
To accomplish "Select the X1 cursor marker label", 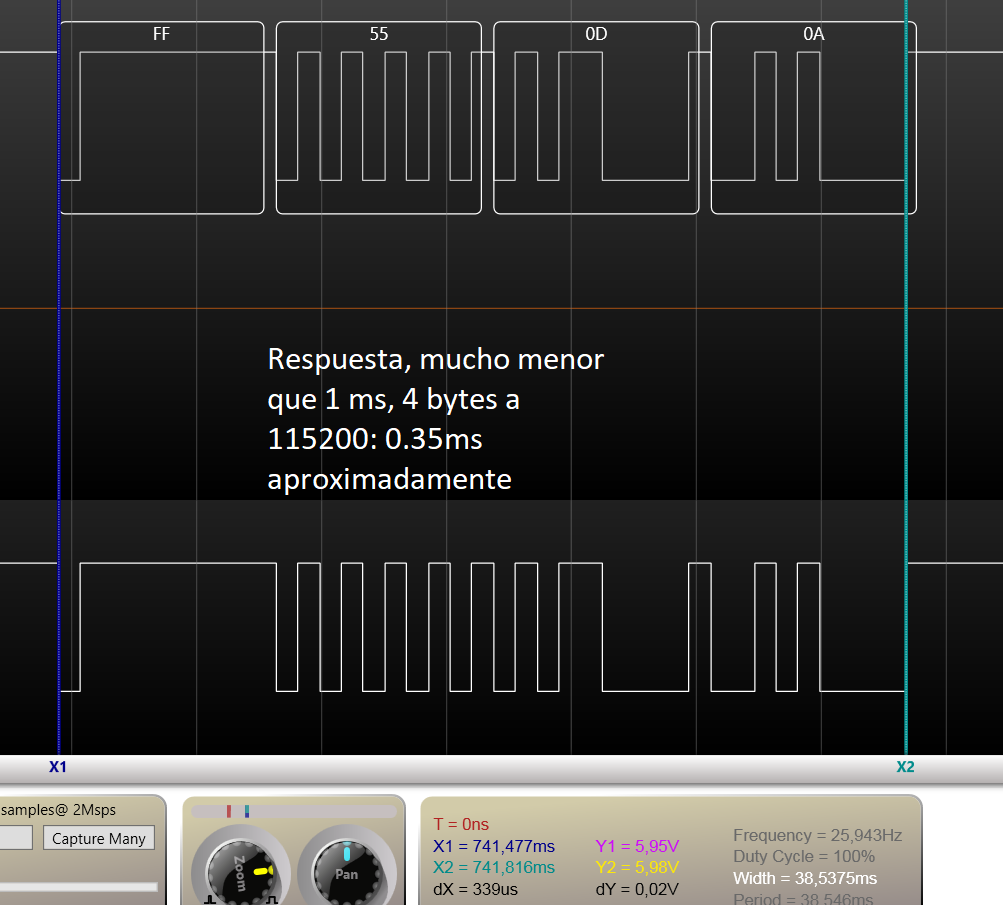I will click(58, 767).
